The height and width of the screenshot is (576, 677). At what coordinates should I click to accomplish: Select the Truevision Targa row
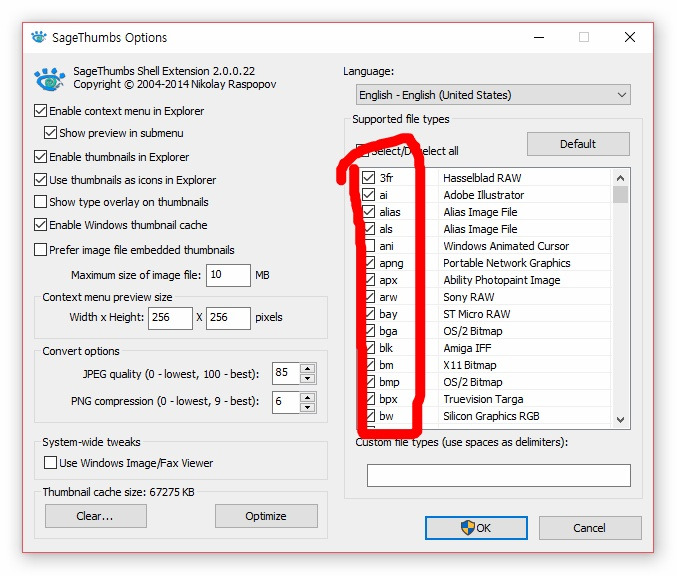483,399
